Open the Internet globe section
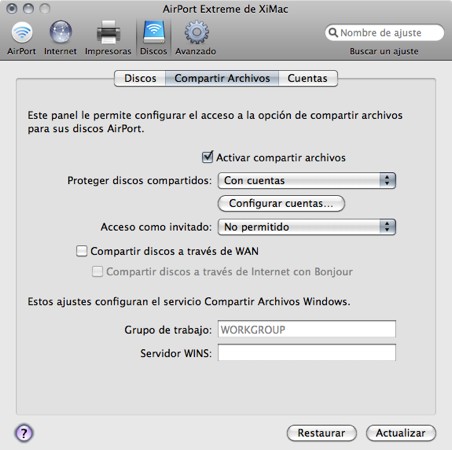 [x=60, y=38]
